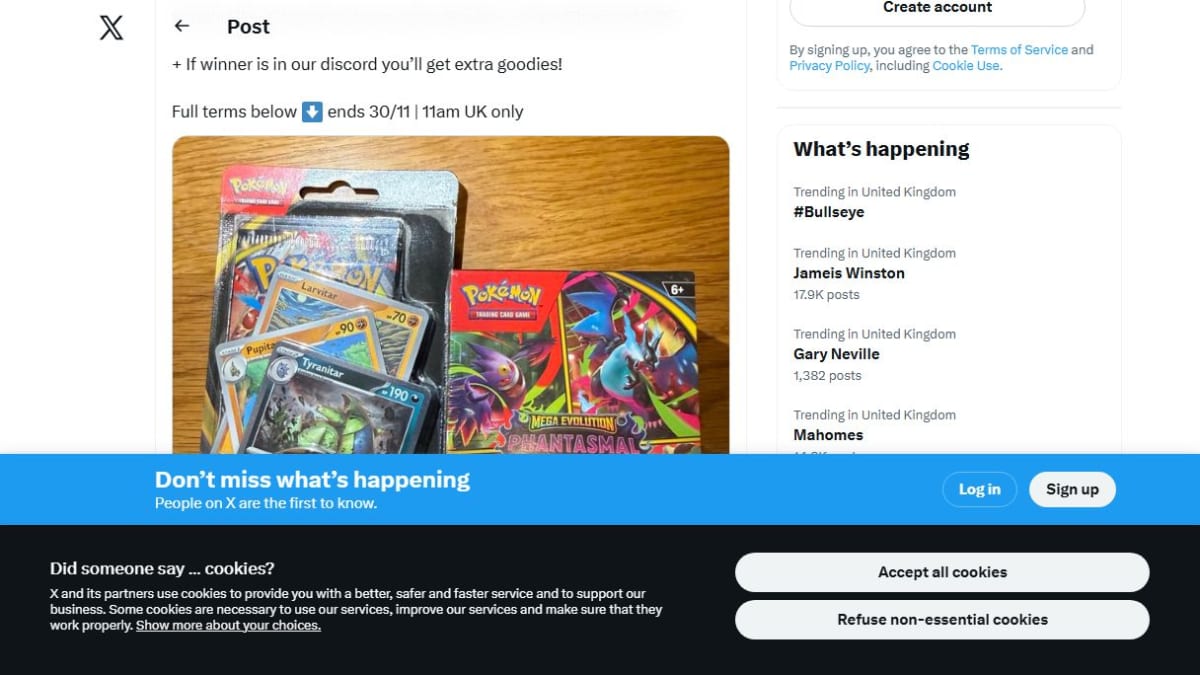Open the Cookie Use link
Viewport: 1200px width, 675px height.
[966, 66]
